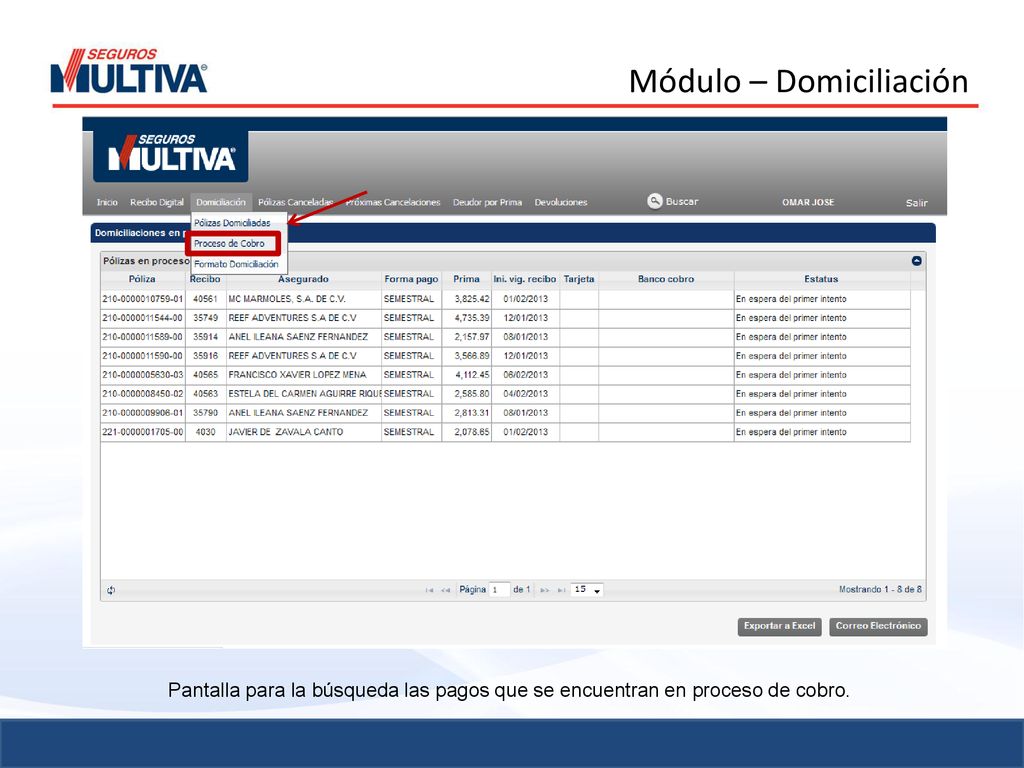Click date 06/02/2013 cell
Viewport: 1024px width, 768px height.
(x=525, y=375)
